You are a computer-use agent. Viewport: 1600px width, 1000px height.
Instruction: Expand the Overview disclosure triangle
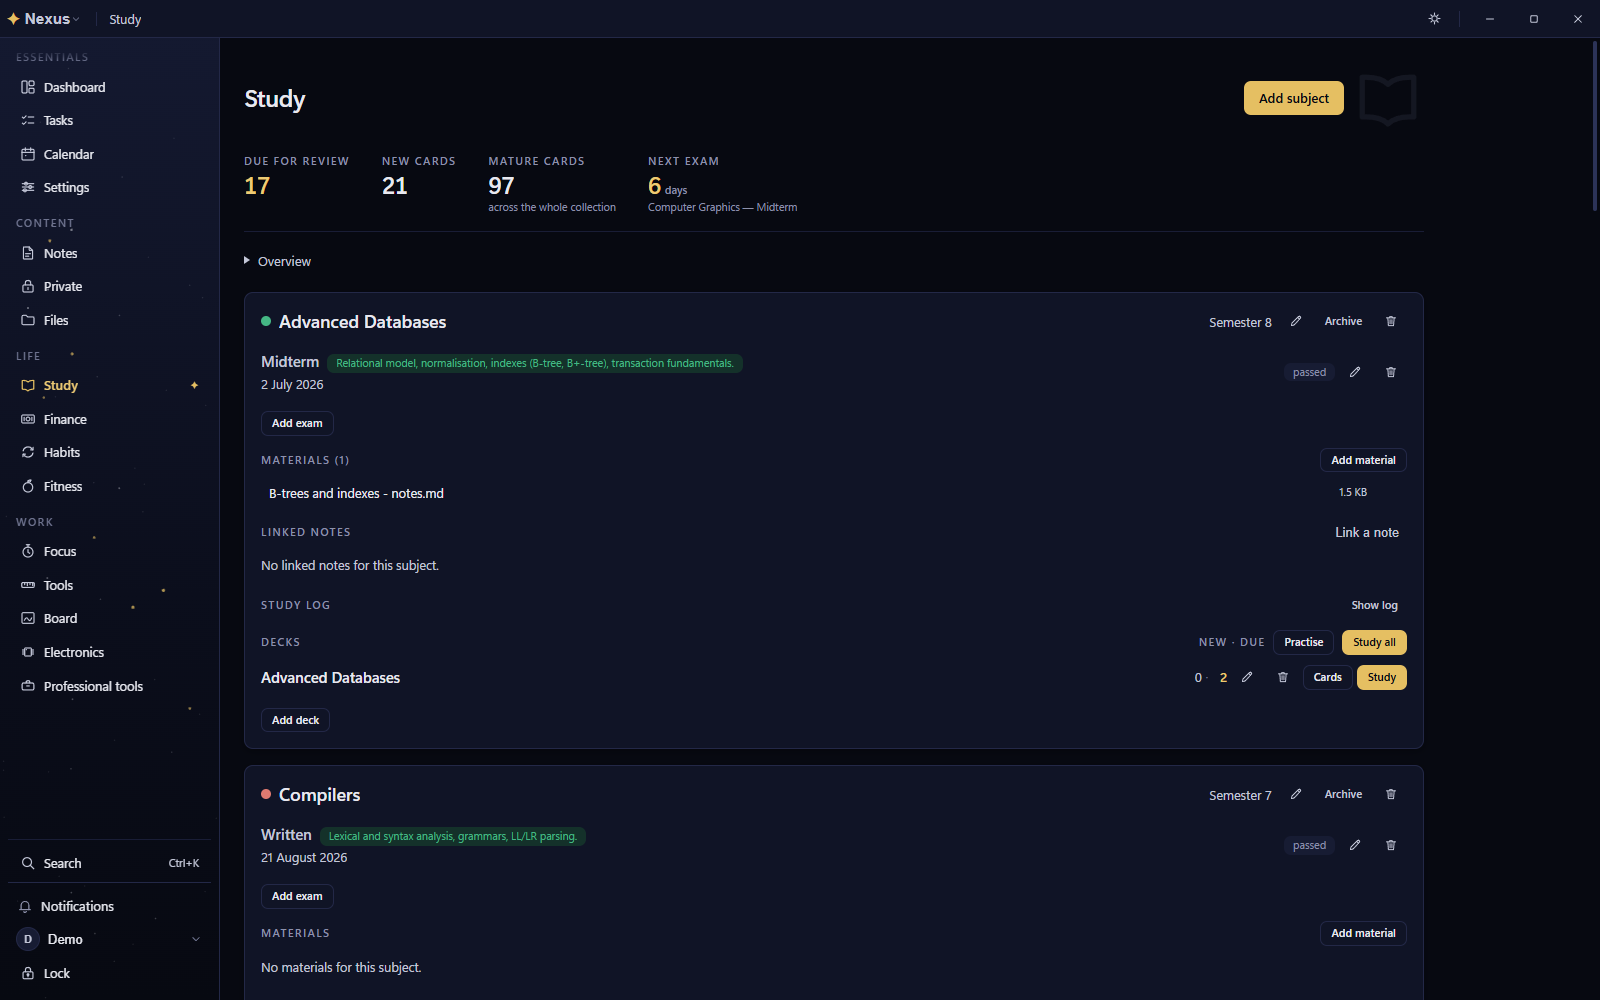[247, 261]
